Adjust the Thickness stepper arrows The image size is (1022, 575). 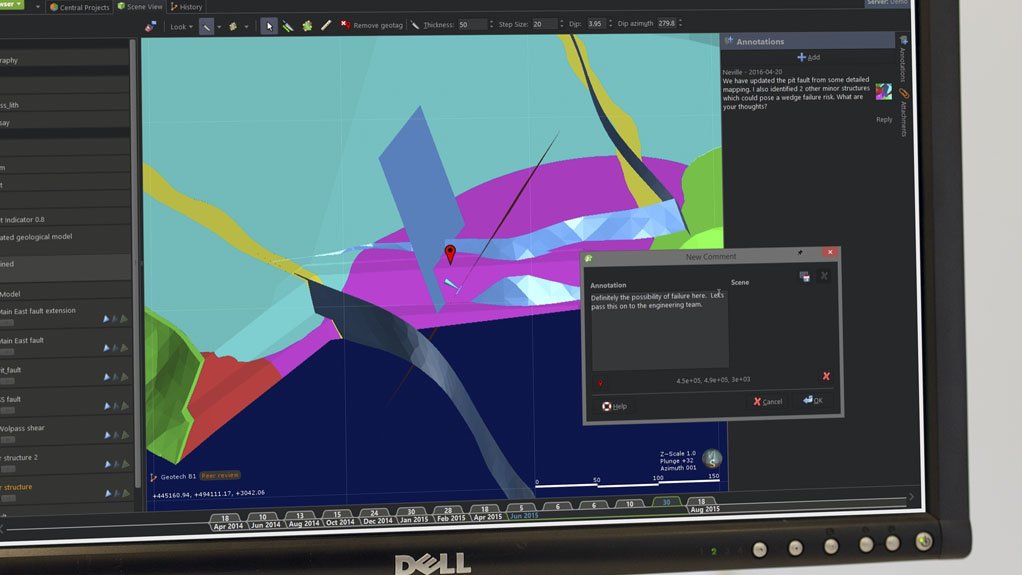(x=491, y=24)
